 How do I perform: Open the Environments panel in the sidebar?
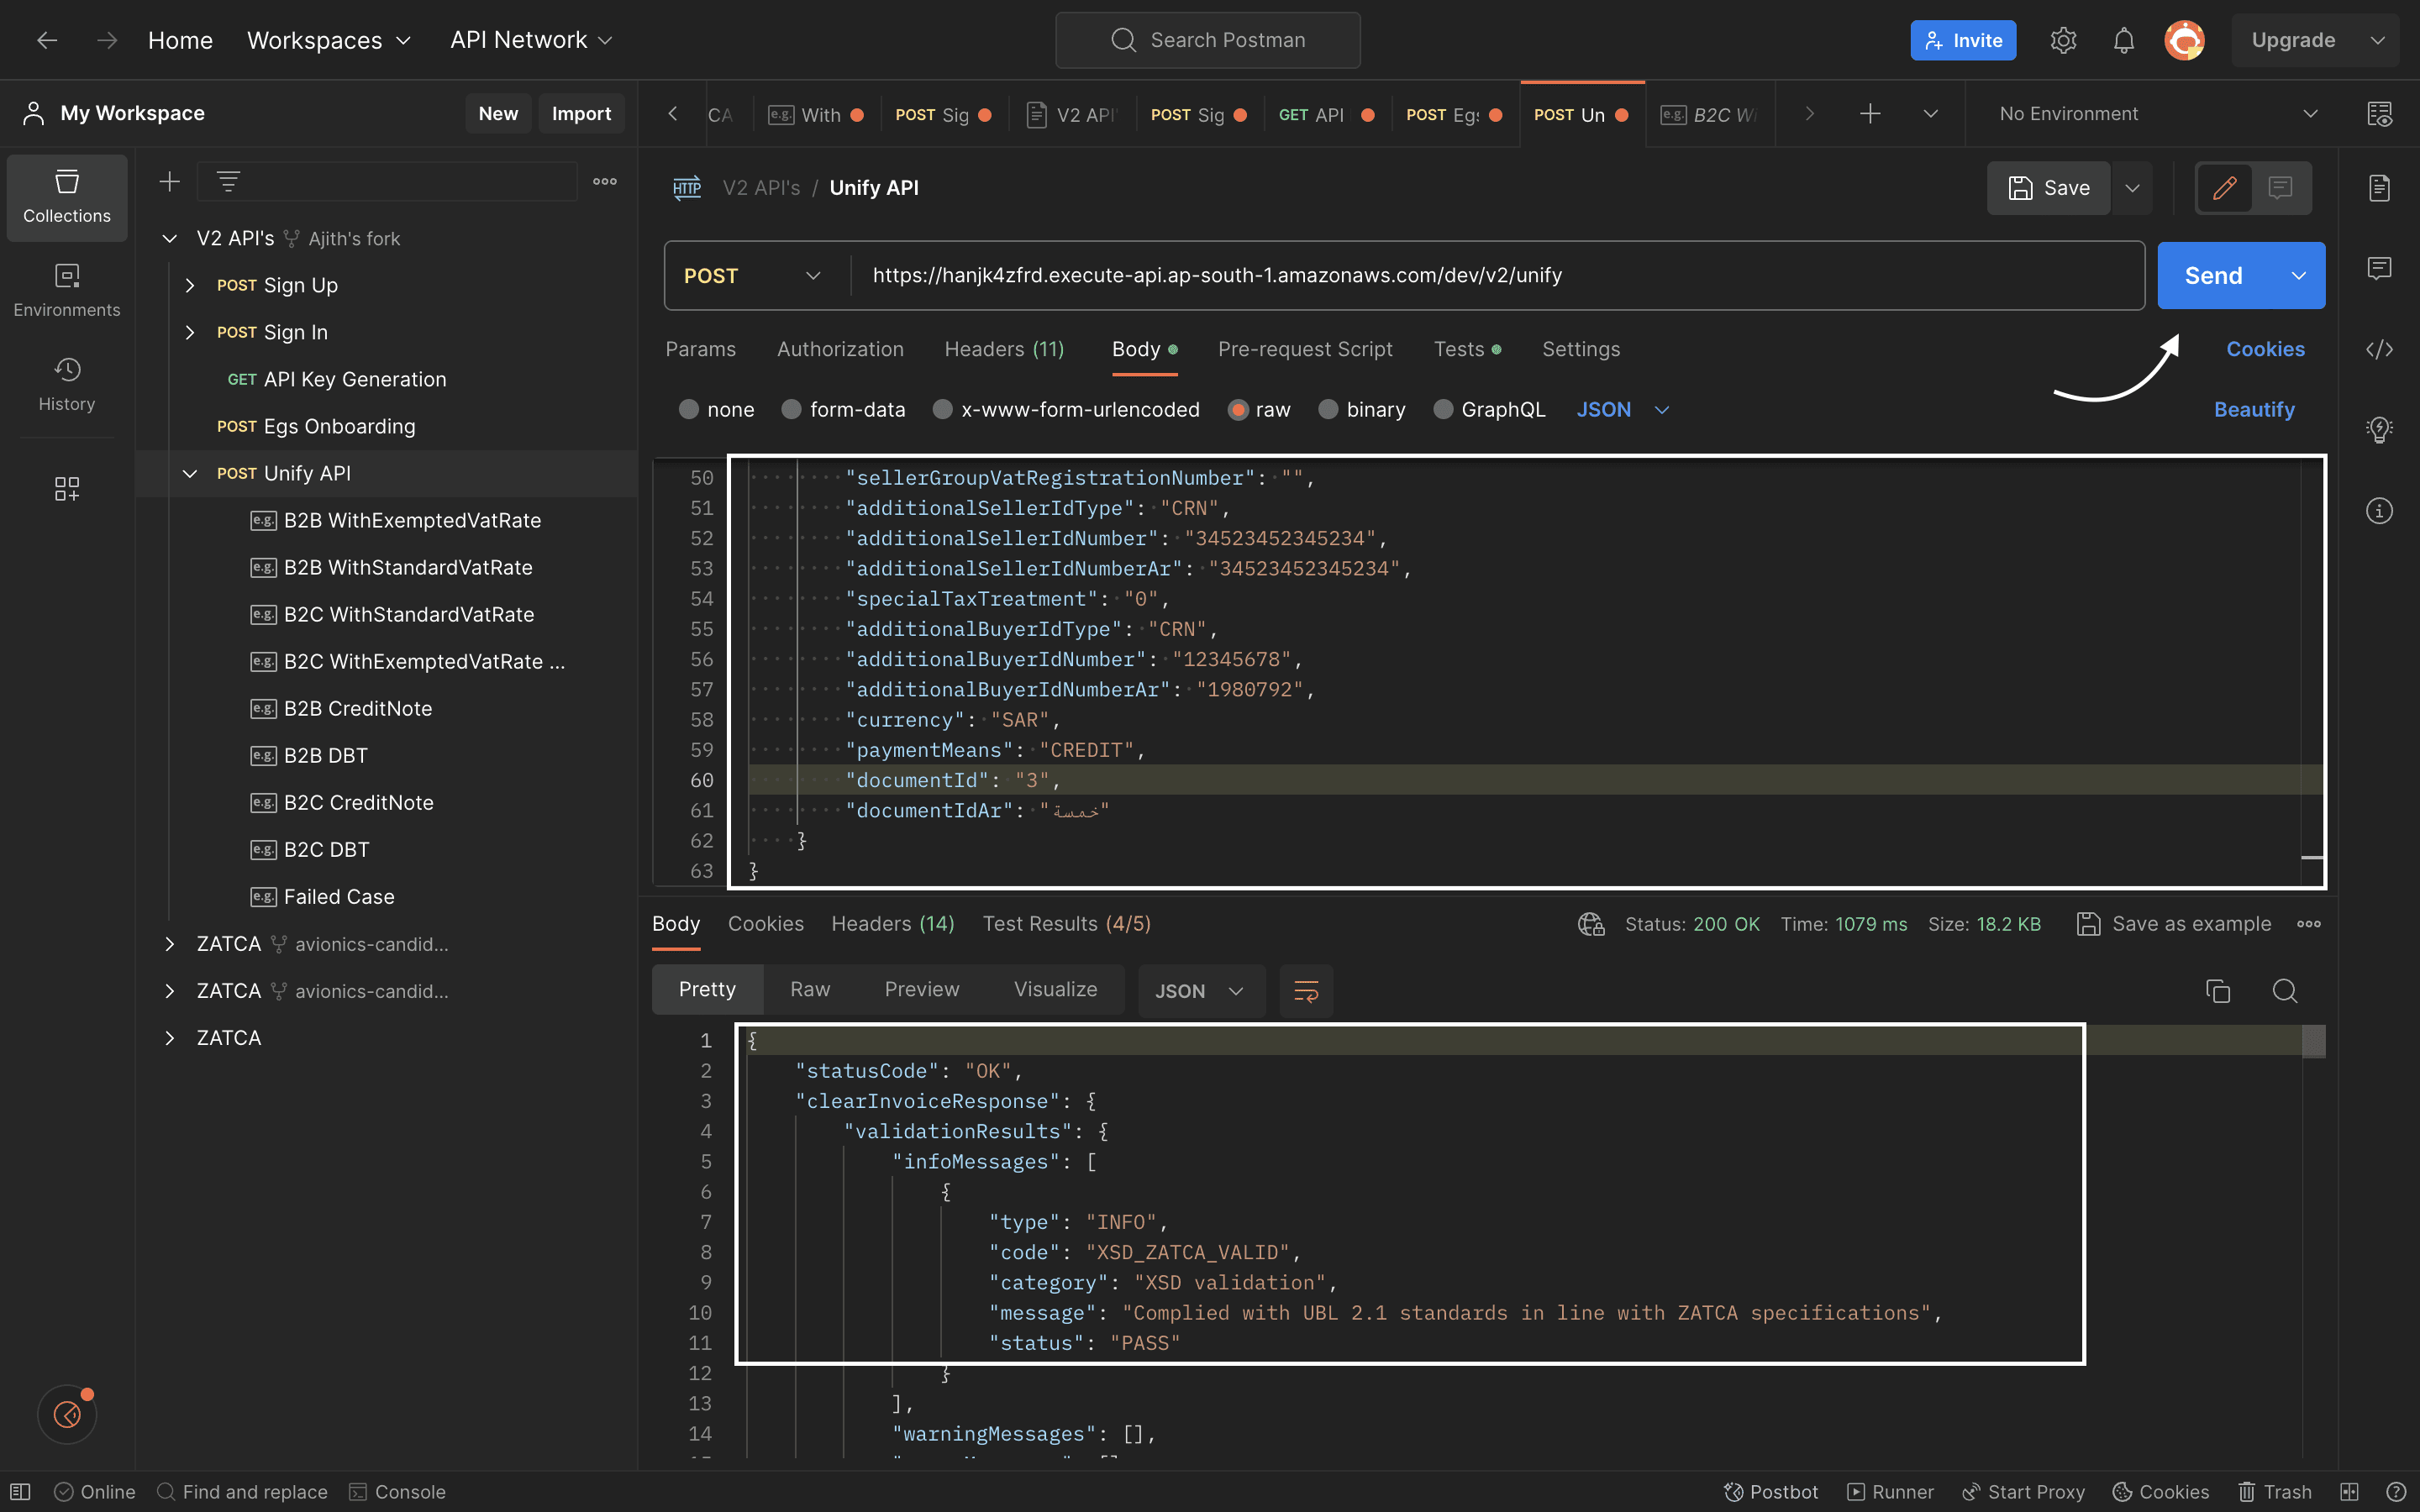(x=66, y=290)
